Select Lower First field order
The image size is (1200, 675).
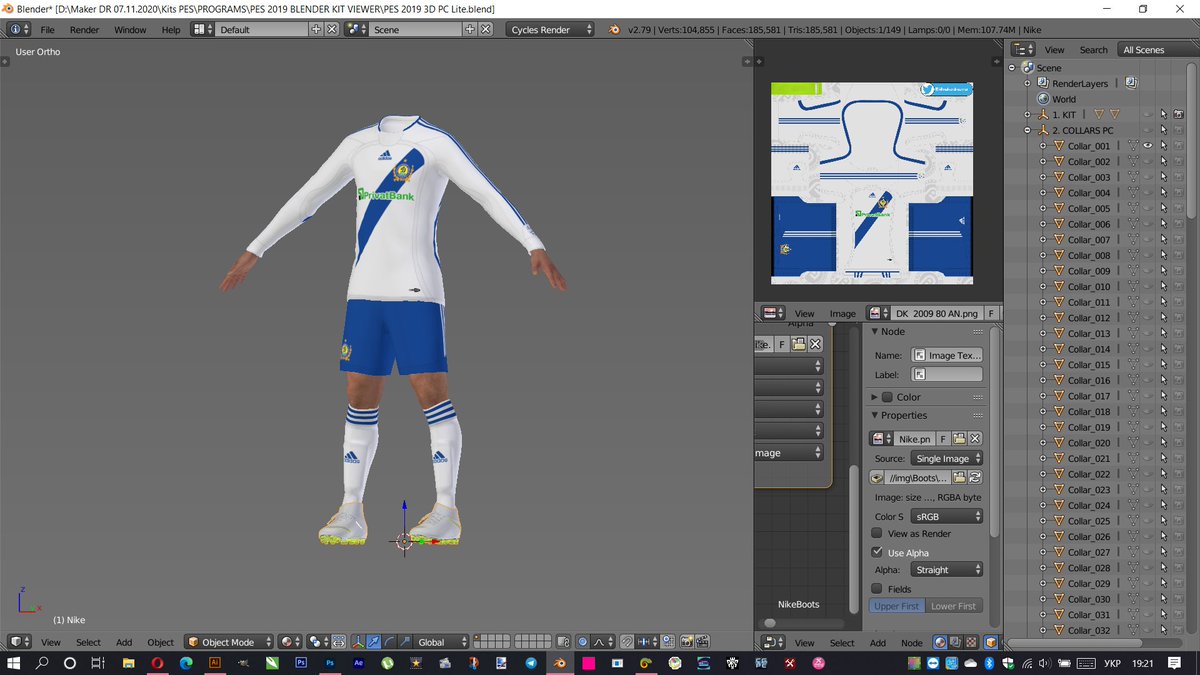953,606
